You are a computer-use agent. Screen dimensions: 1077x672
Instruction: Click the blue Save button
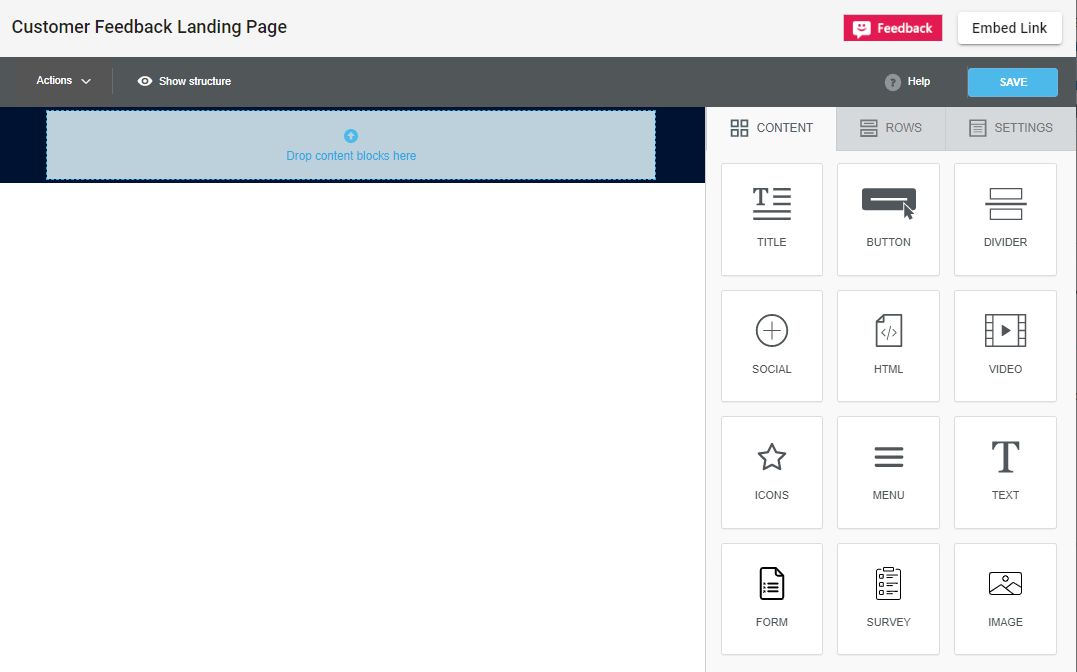pyautogui.click(x=1012, y=82)
